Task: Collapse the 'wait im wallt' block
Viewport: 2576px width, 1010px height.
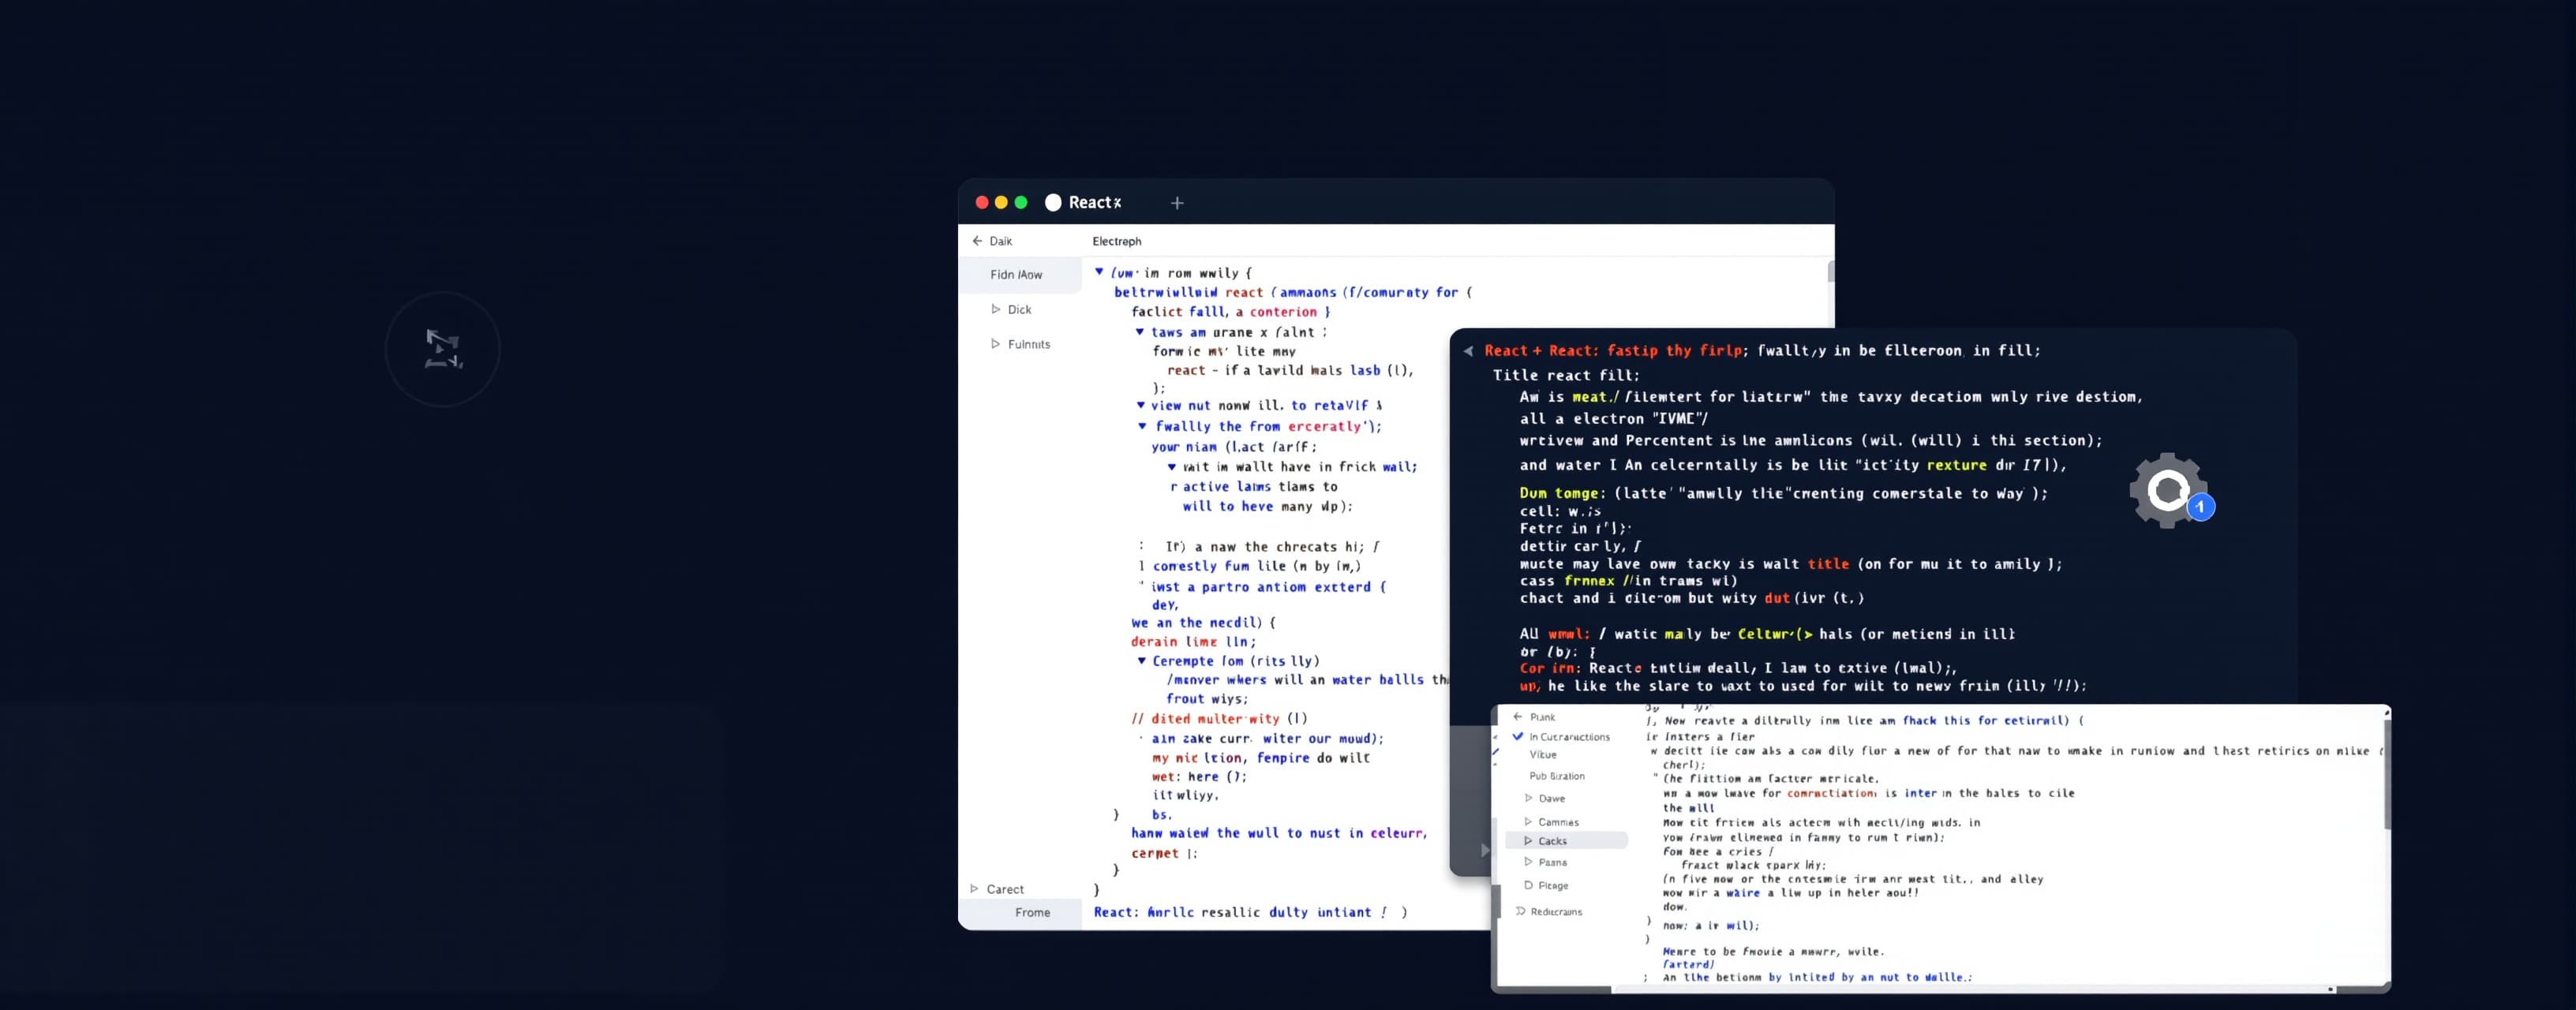Action: coord(1171,467)
